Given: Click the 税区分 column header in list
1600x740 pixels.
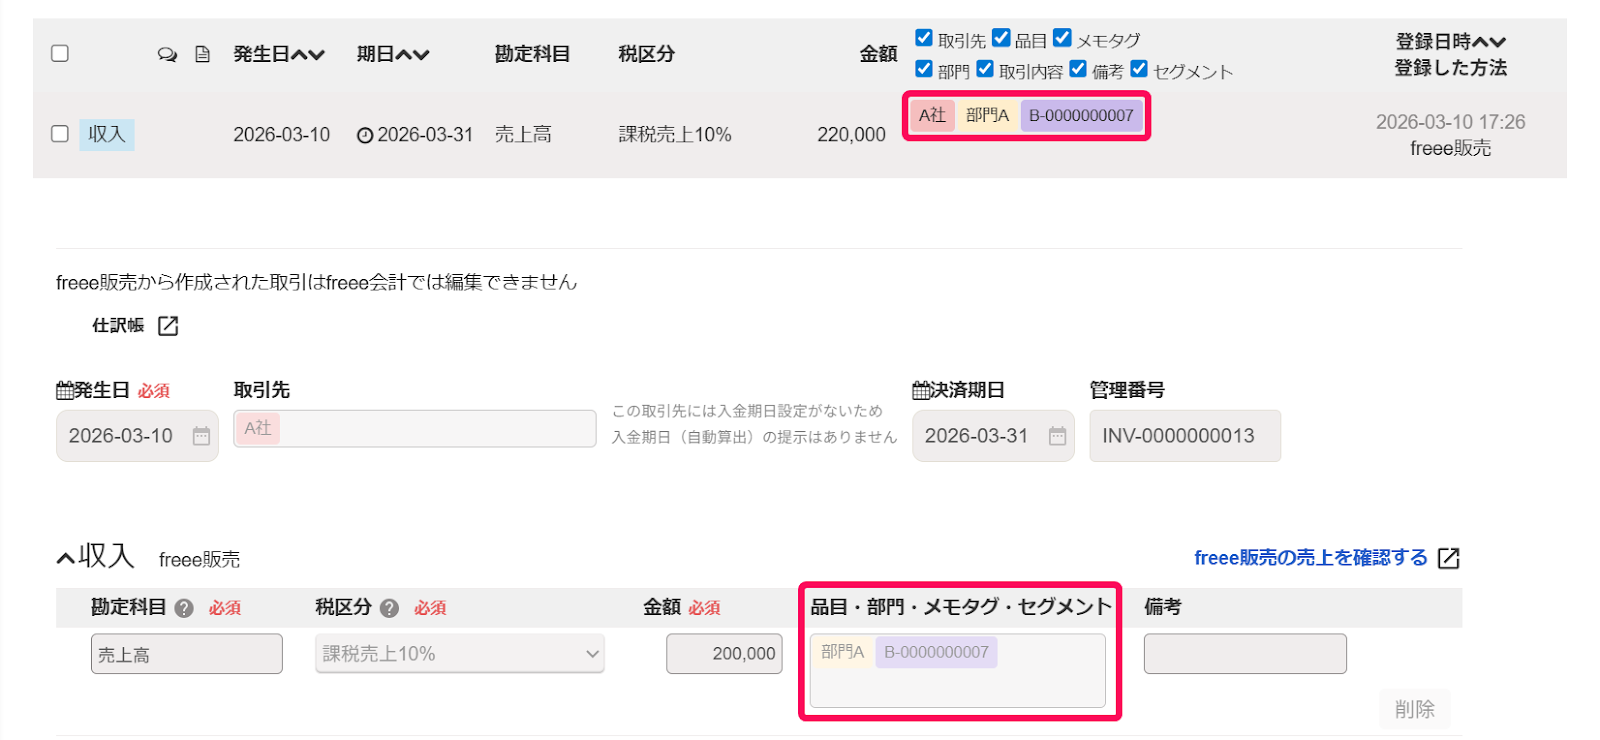Looking at the screenshot, I should tap(646, 54).
